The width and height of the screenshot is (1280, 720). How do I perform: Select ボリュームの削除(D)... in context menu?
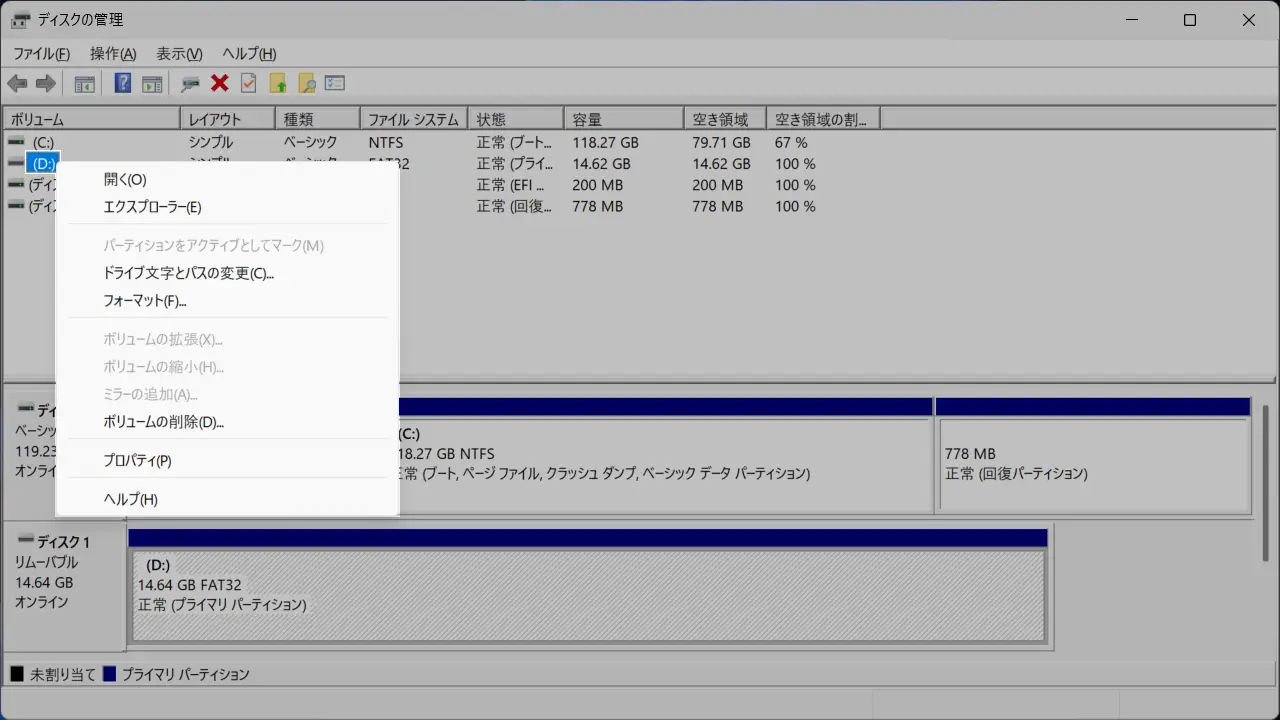pyautogui.click(x=163, y=422)
